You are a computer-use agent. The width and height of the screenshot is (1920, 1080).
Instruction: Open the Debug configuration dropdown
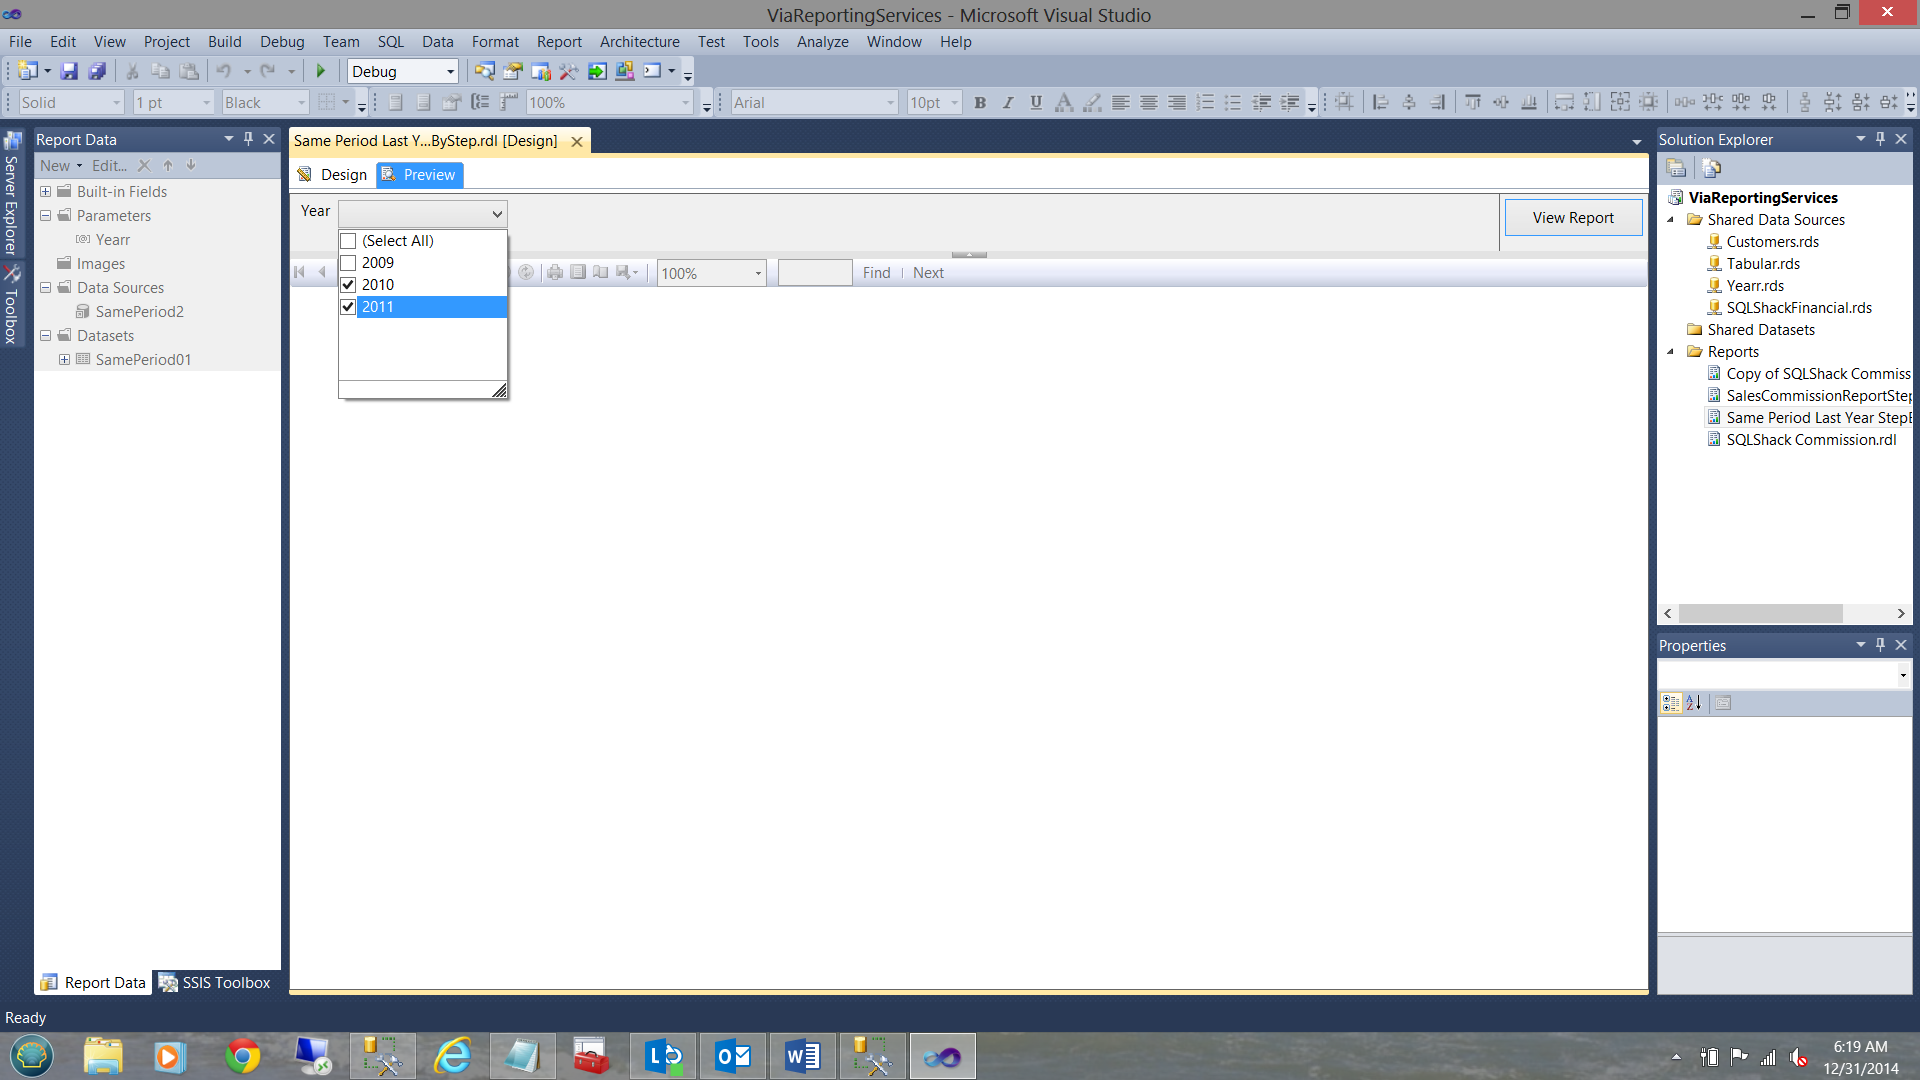coord(450,72)
